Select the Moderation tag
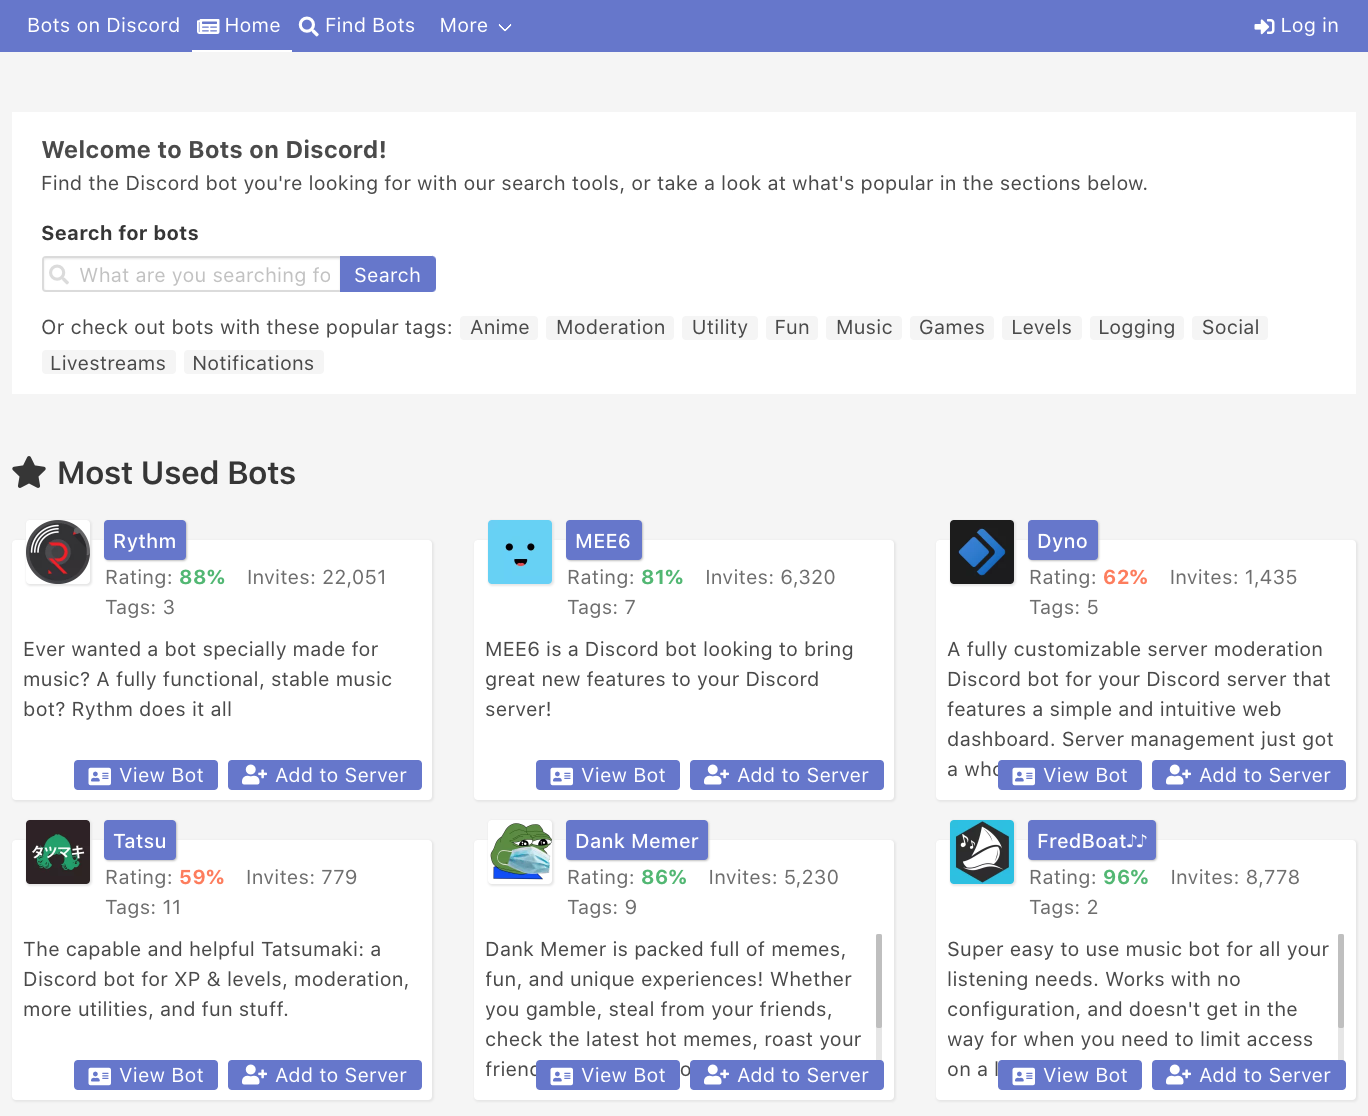1368x1116 pixels. point(611,328)
